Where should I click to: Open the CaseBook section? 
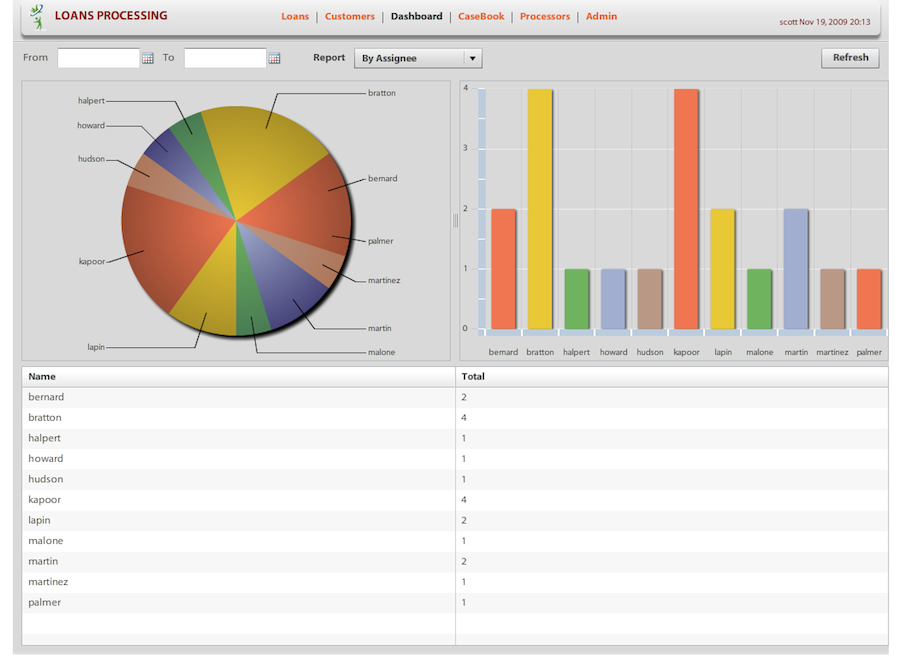481,16
